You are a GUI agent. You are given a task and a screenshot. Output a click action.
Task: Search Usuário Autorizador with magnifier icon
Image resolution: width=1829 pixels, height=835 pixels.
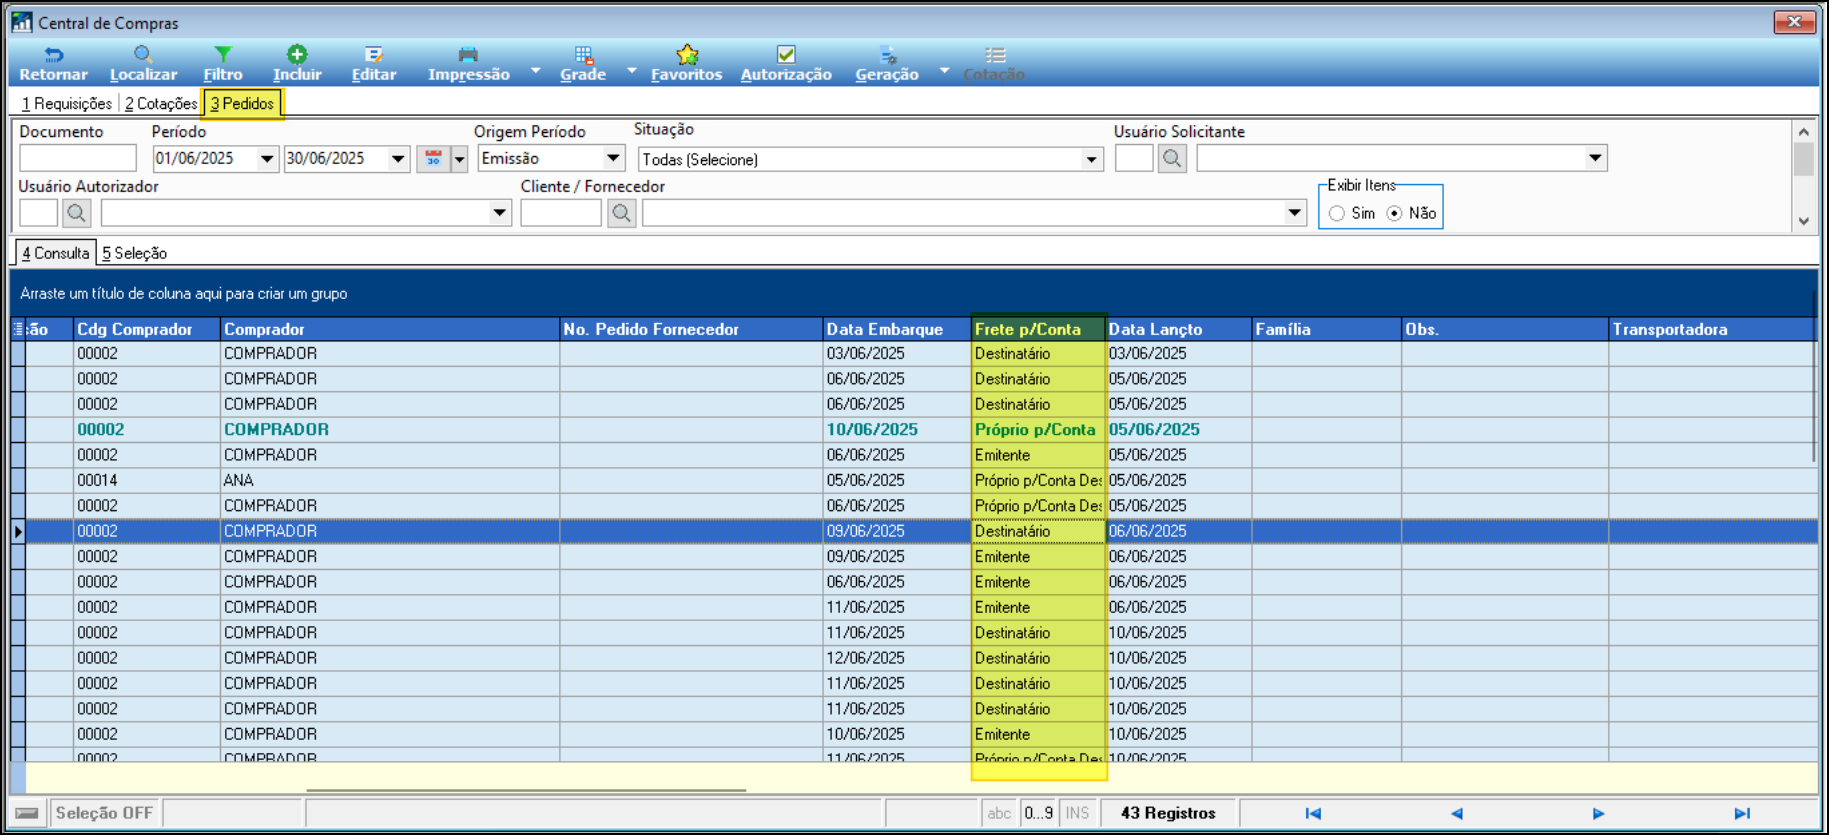[76, 212]
